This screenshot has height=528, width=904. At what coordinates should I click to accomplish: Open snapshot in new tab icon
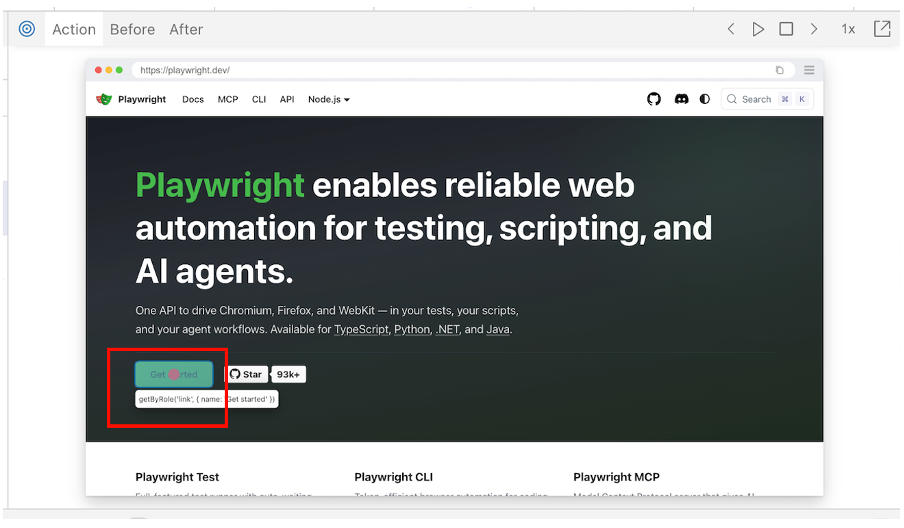click(x=882, y=29)
